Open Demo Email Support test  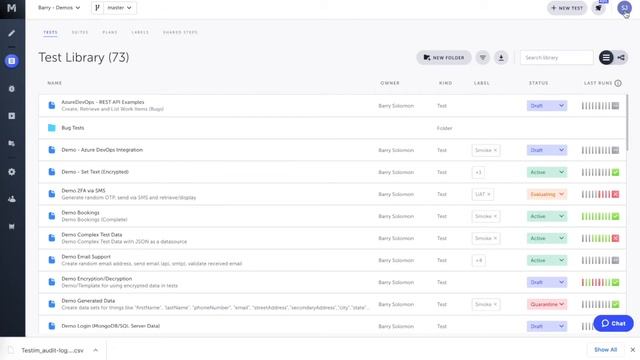(86, 257)
